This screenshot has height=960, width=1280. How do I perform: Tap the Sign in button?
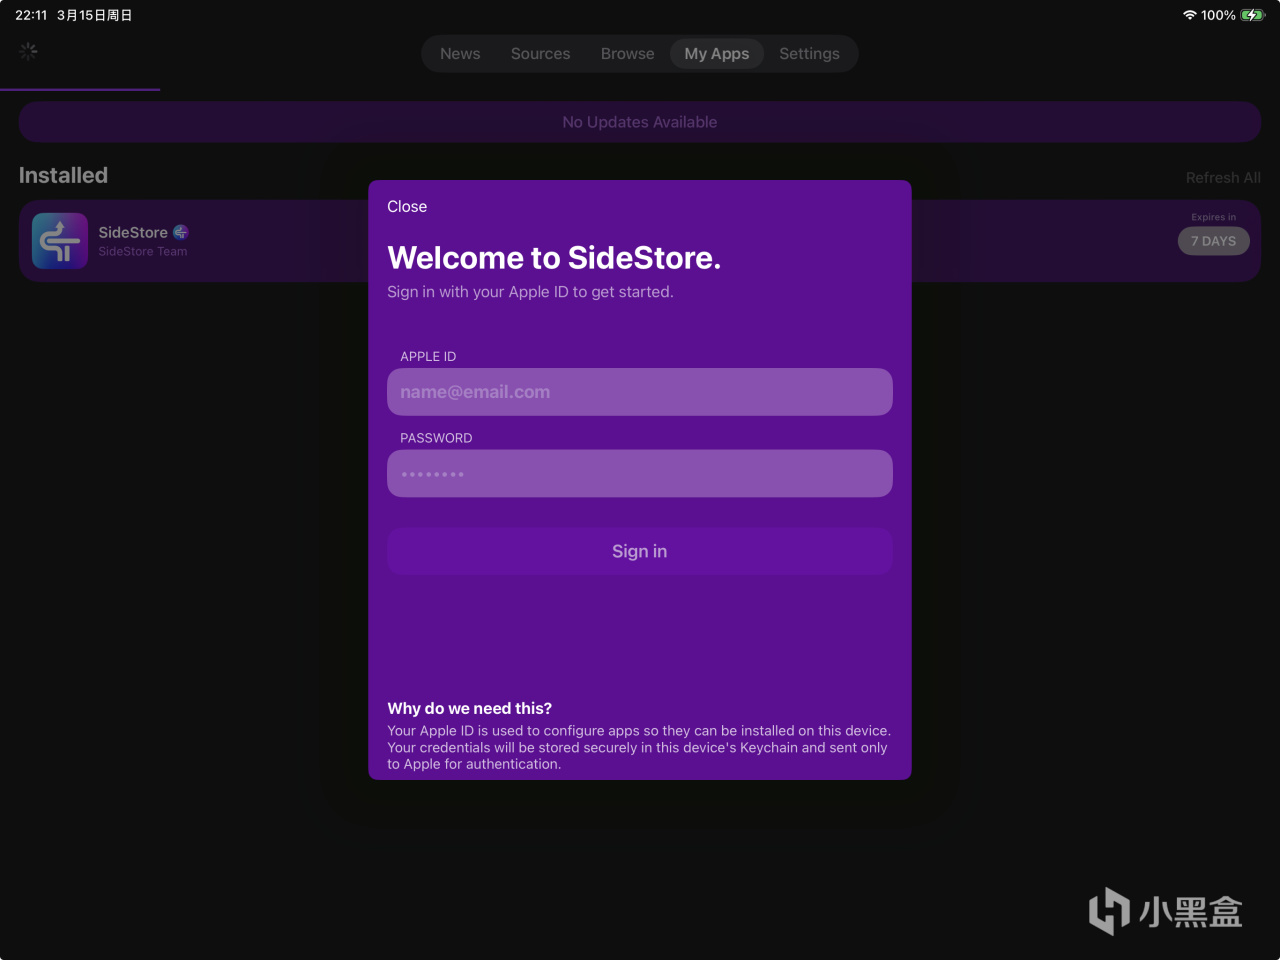[640, 551]
